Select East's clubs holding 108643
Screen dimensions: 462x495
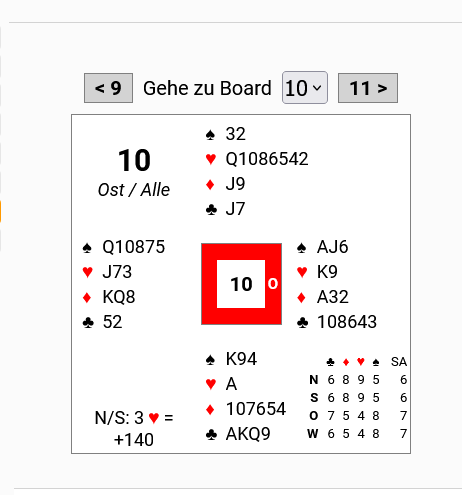[347, 322]
